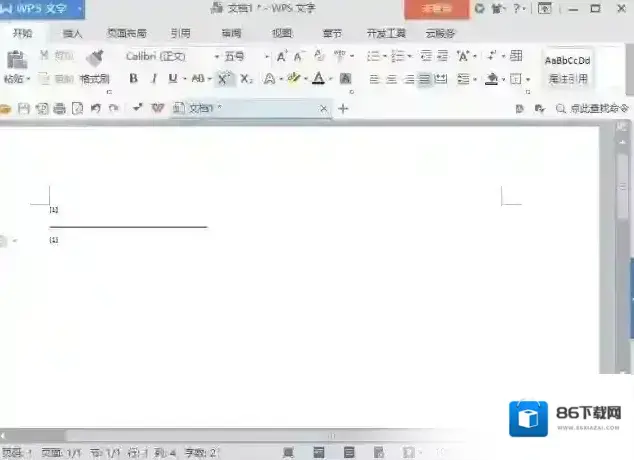Click the Paste clipboard icon
The width and height of the screenshot is (634, 460).
coord(17,59)
